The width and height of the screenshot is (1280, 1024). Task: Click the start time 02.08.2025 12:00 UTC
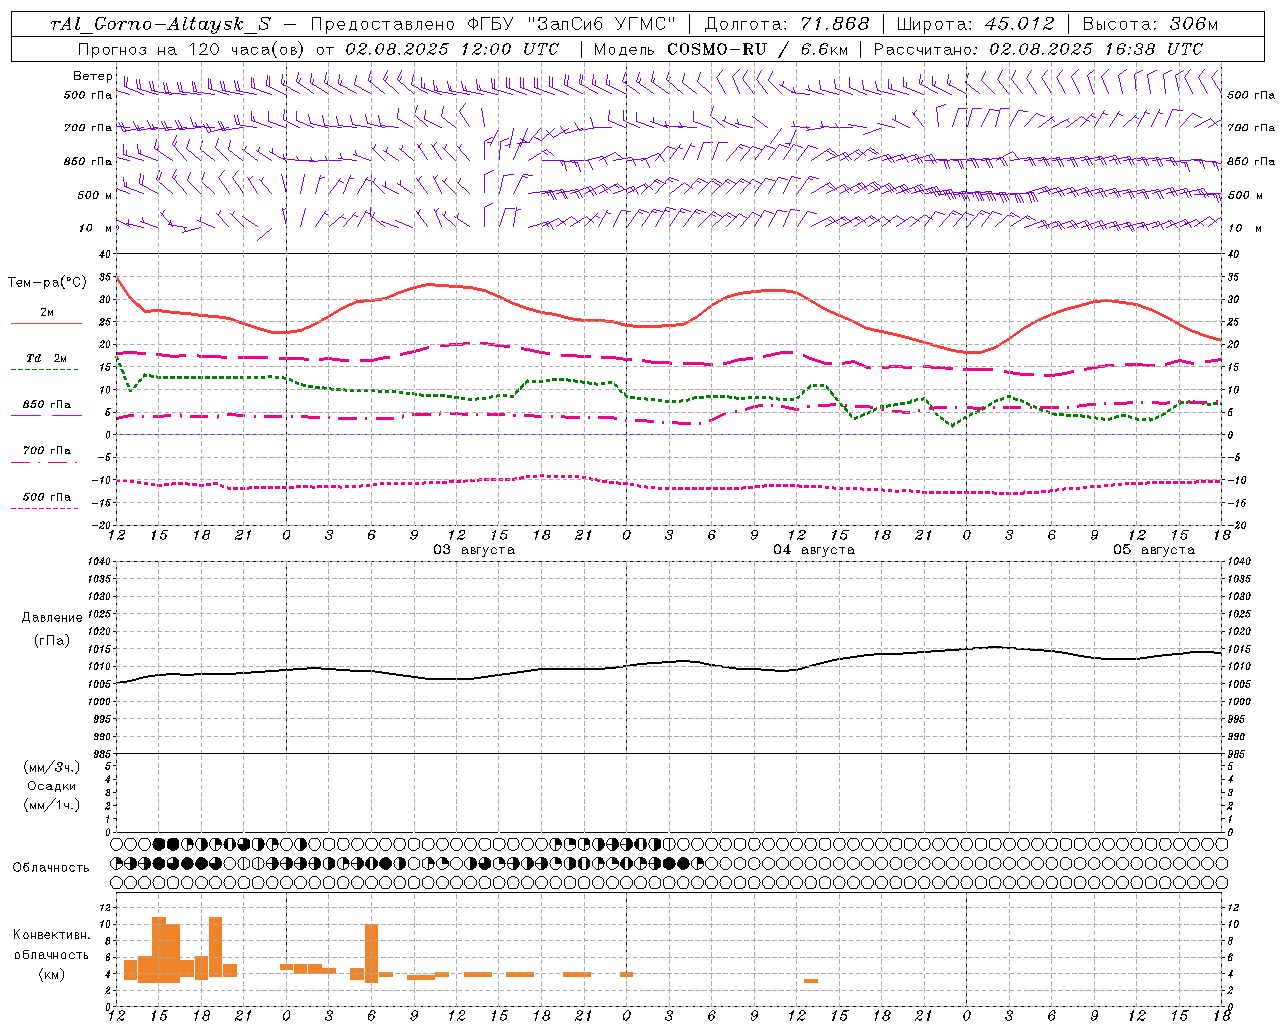[452, 49]
